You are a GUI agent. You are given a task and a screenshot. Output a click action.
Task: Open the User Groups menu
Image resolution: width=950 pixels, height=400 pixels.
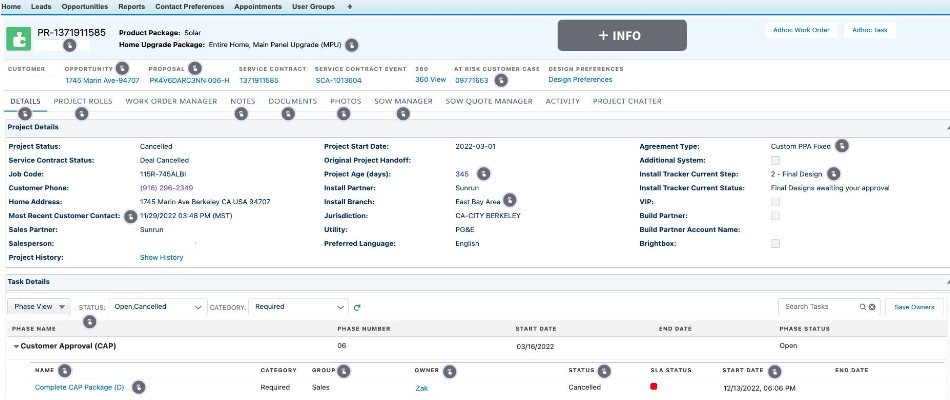click(313, 7)
